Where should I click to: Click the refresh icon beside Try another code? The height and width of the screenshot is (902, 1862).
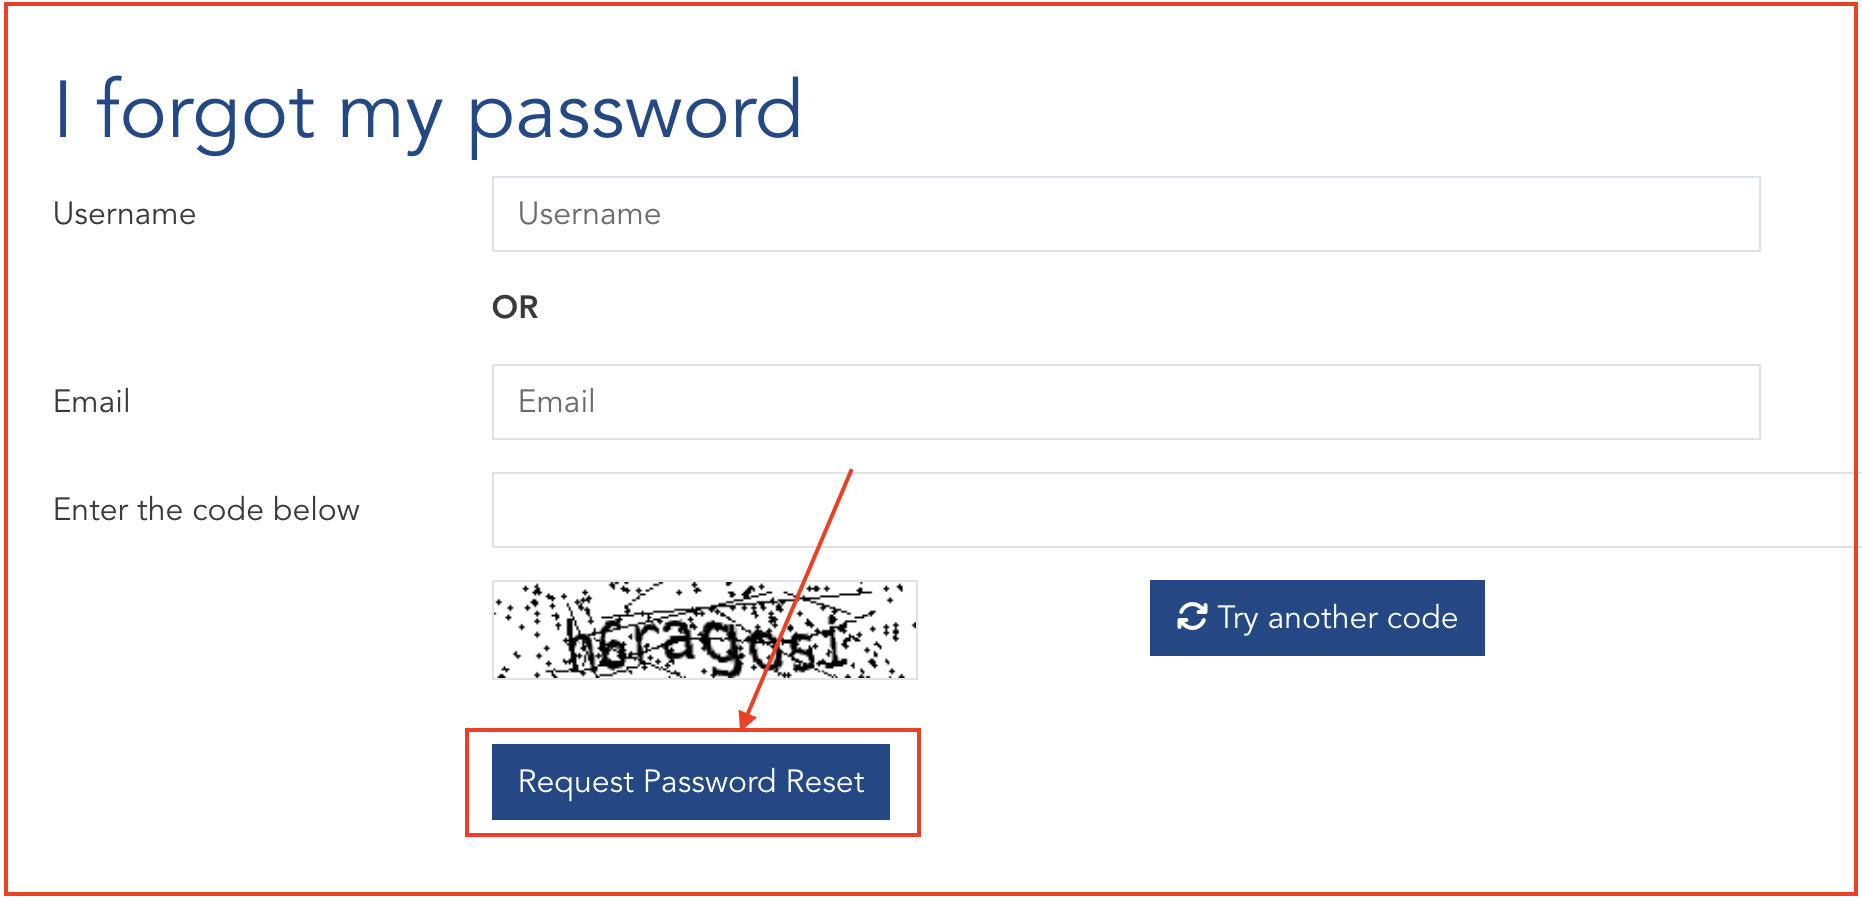1192,617
